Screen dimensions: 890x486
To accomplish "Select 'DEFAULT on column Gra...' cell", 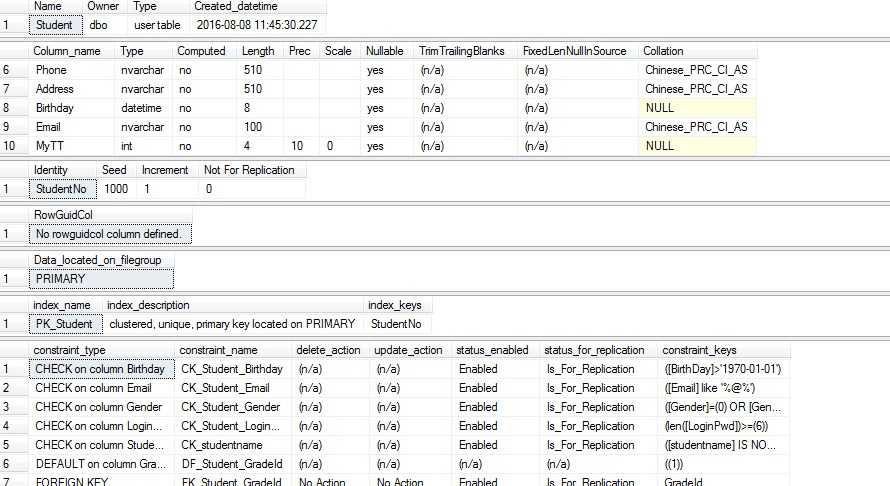I will (x=101, y=464).
